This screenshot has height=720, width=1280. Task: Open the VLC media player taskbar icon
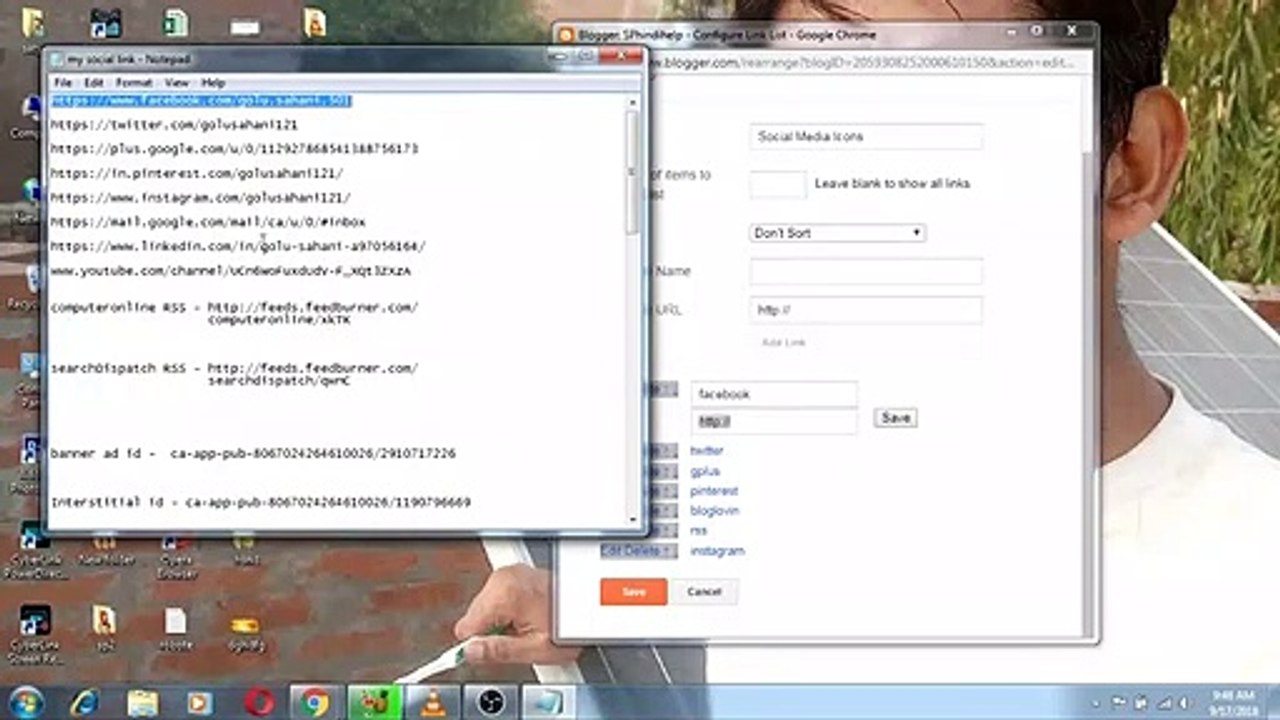pyautogui.click(x=432, y=702)
